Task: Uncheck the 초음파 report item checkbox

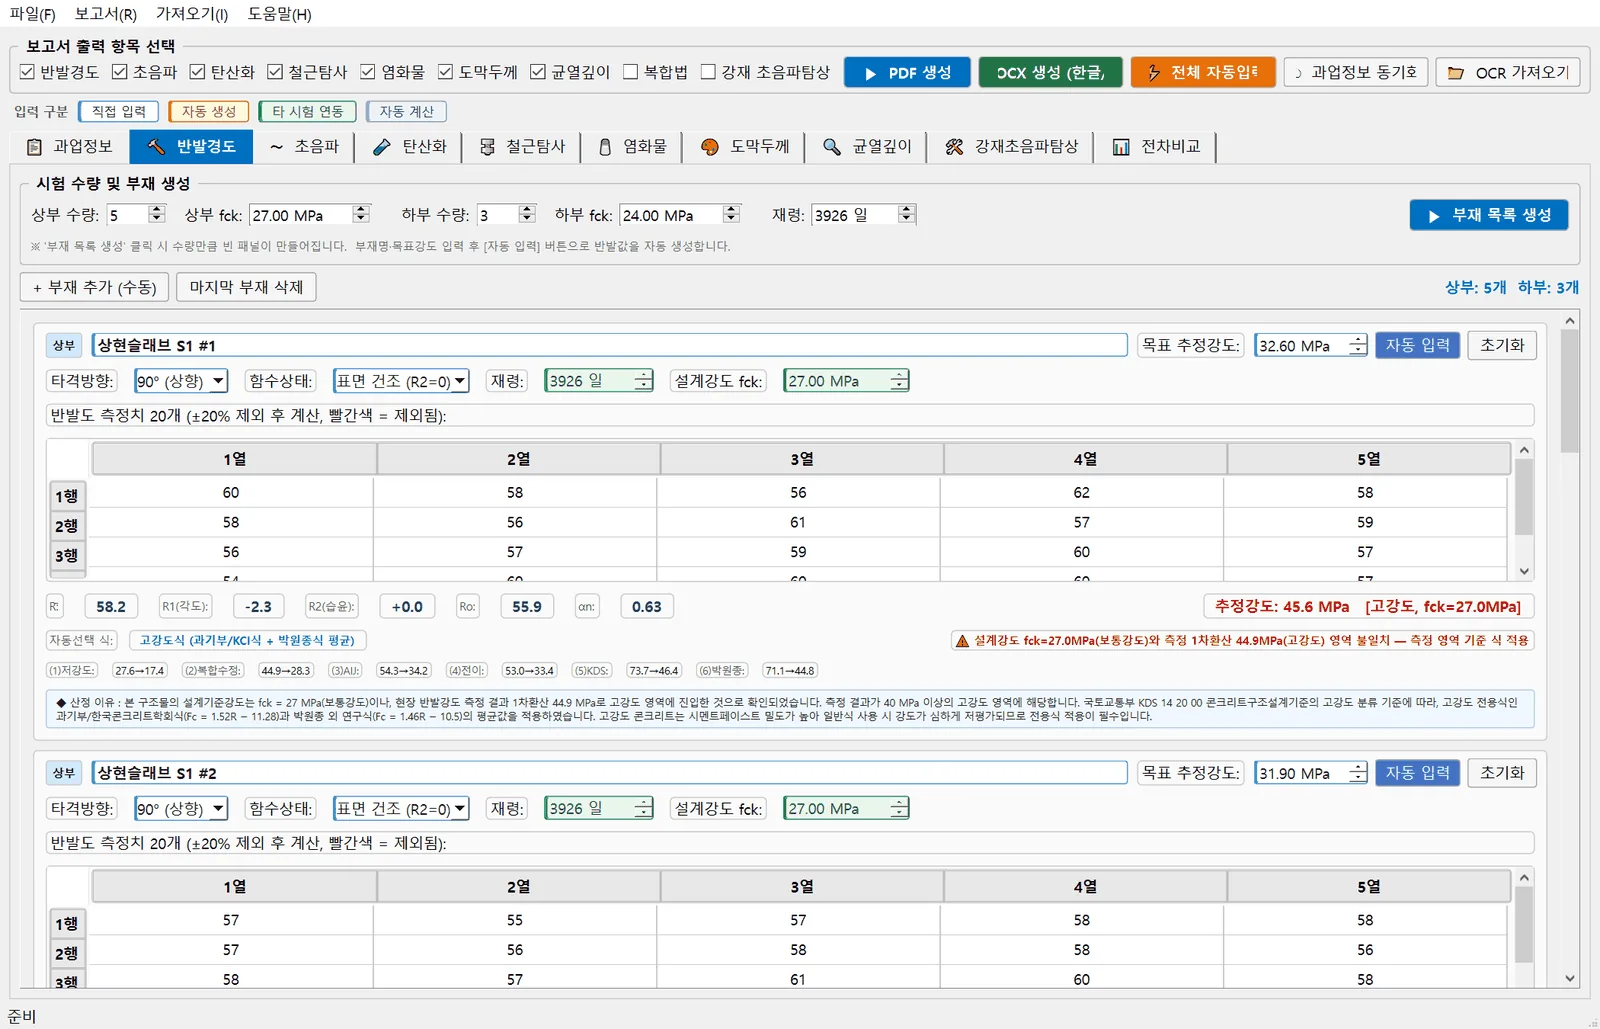Action: coord(120,72)
